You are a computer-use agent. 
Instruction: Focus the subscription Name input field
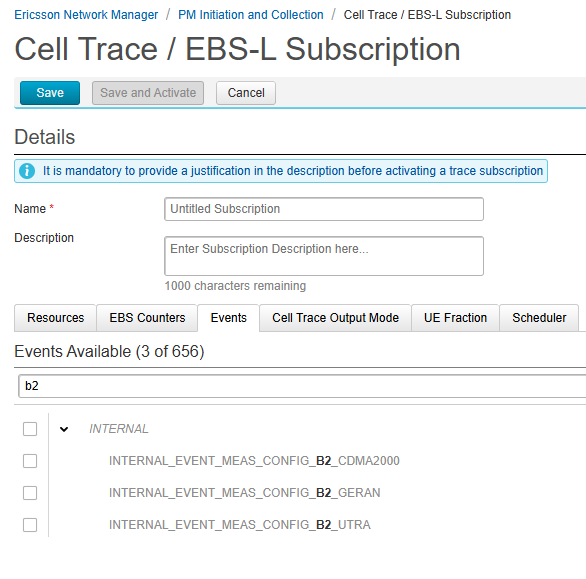pyautogui.click(x=324, y=209)
